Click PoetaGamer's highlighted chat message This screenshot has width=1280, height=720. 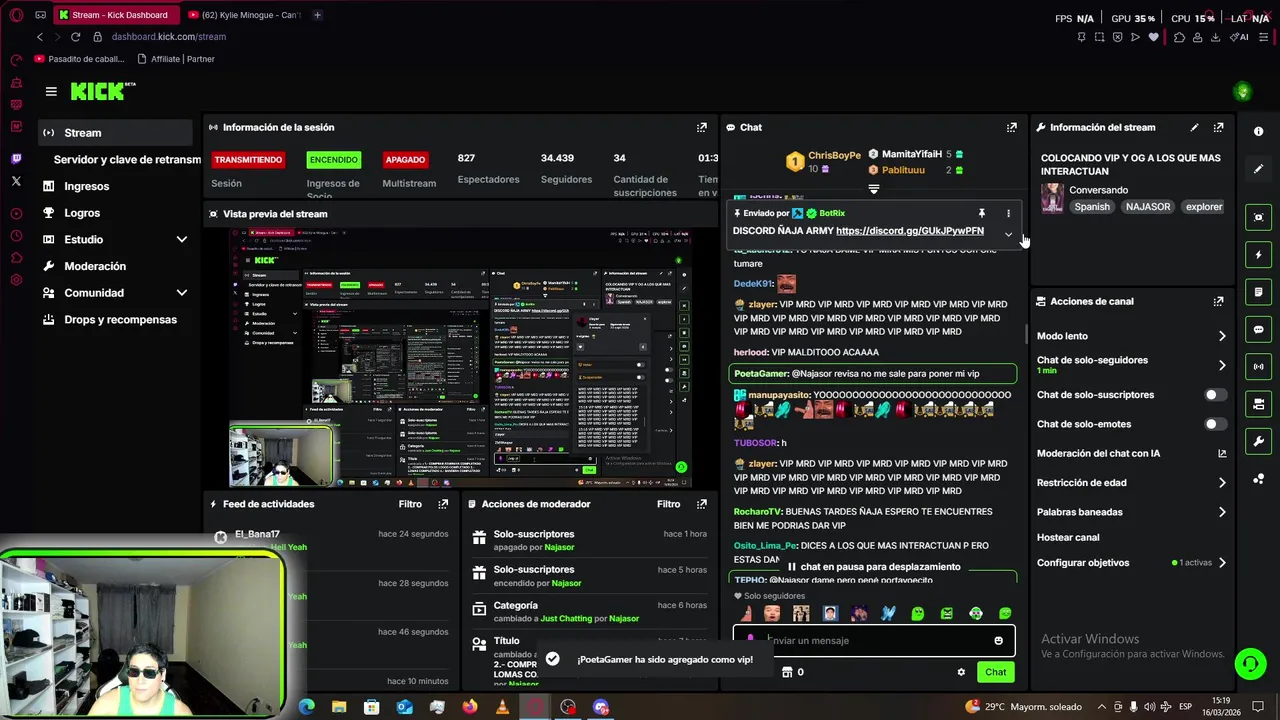pos(873,374)
